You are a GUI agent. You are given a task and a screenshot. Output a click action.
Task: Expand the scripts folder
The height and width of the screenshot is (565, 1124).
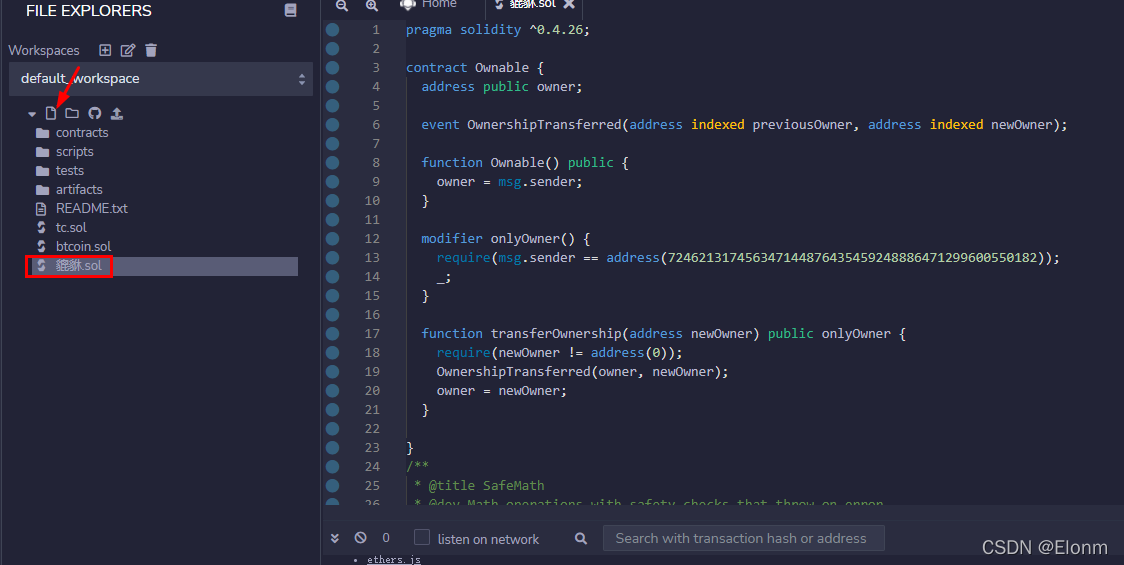tap(75, 152)
